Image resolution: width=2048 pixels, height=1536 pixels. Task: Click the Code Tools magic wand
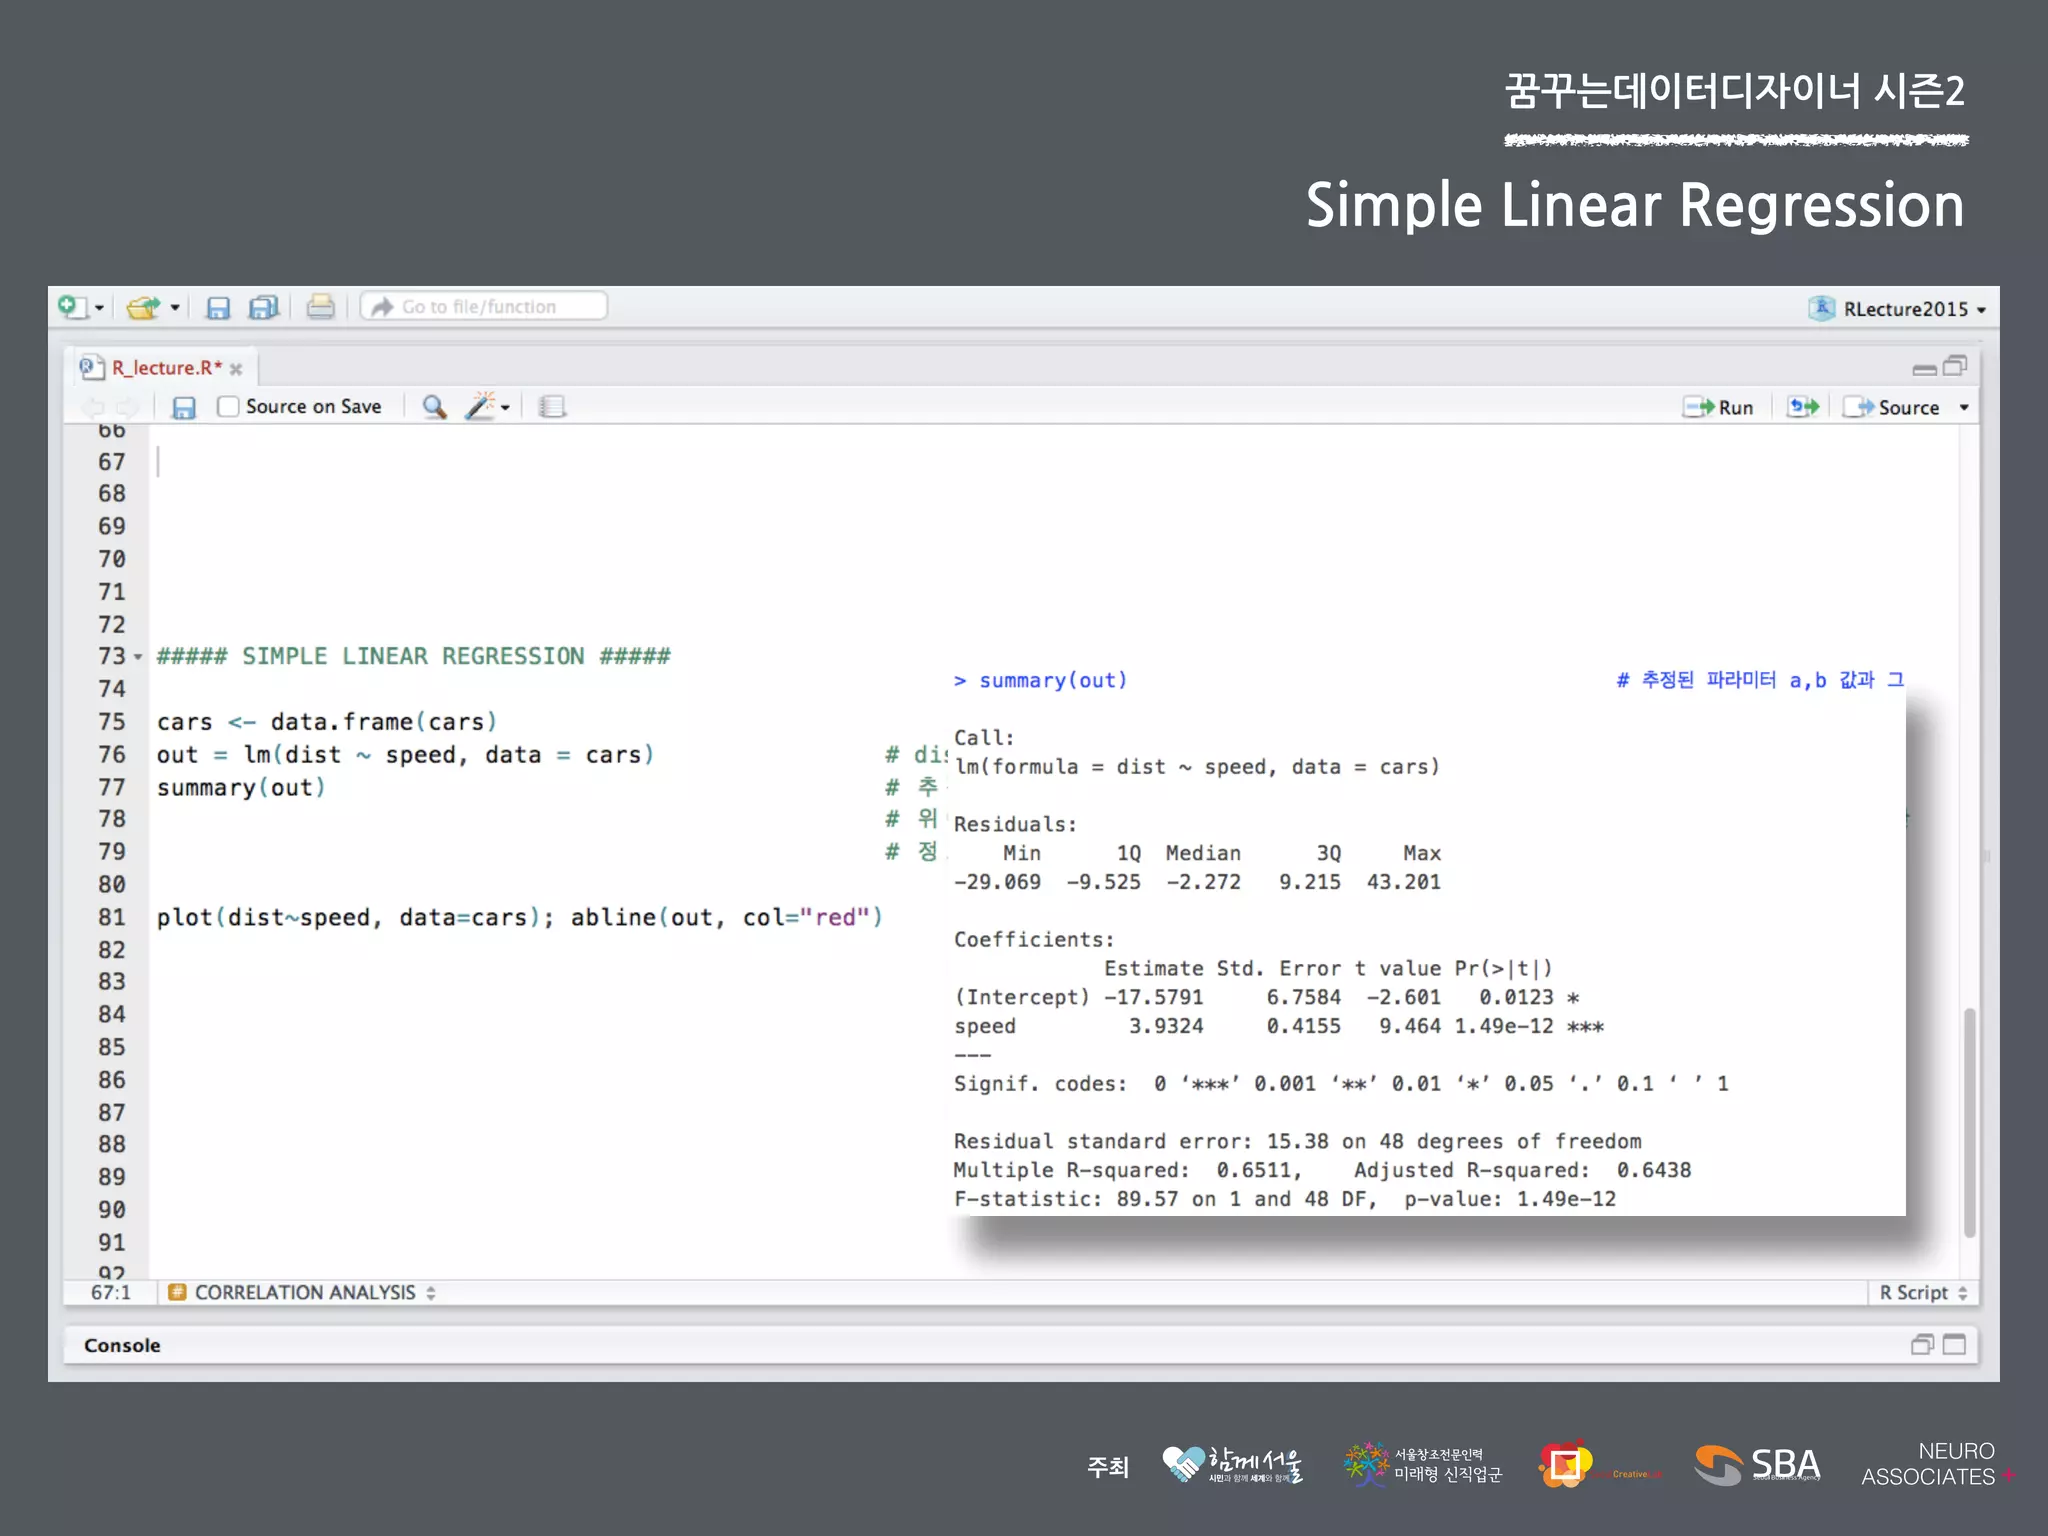pos(481,406)
